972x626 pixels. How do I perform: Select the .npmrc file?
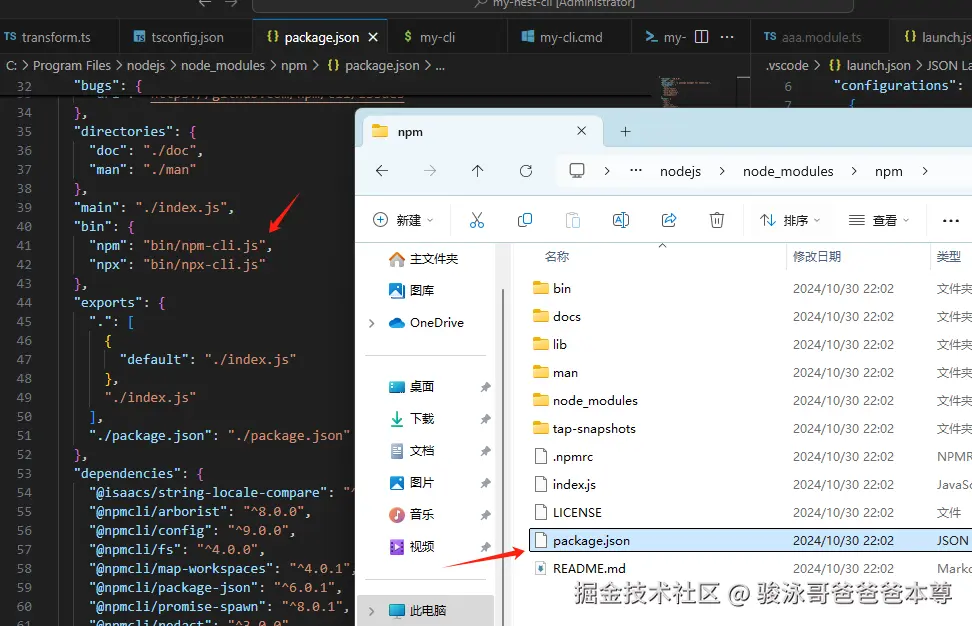coord(563,457)
